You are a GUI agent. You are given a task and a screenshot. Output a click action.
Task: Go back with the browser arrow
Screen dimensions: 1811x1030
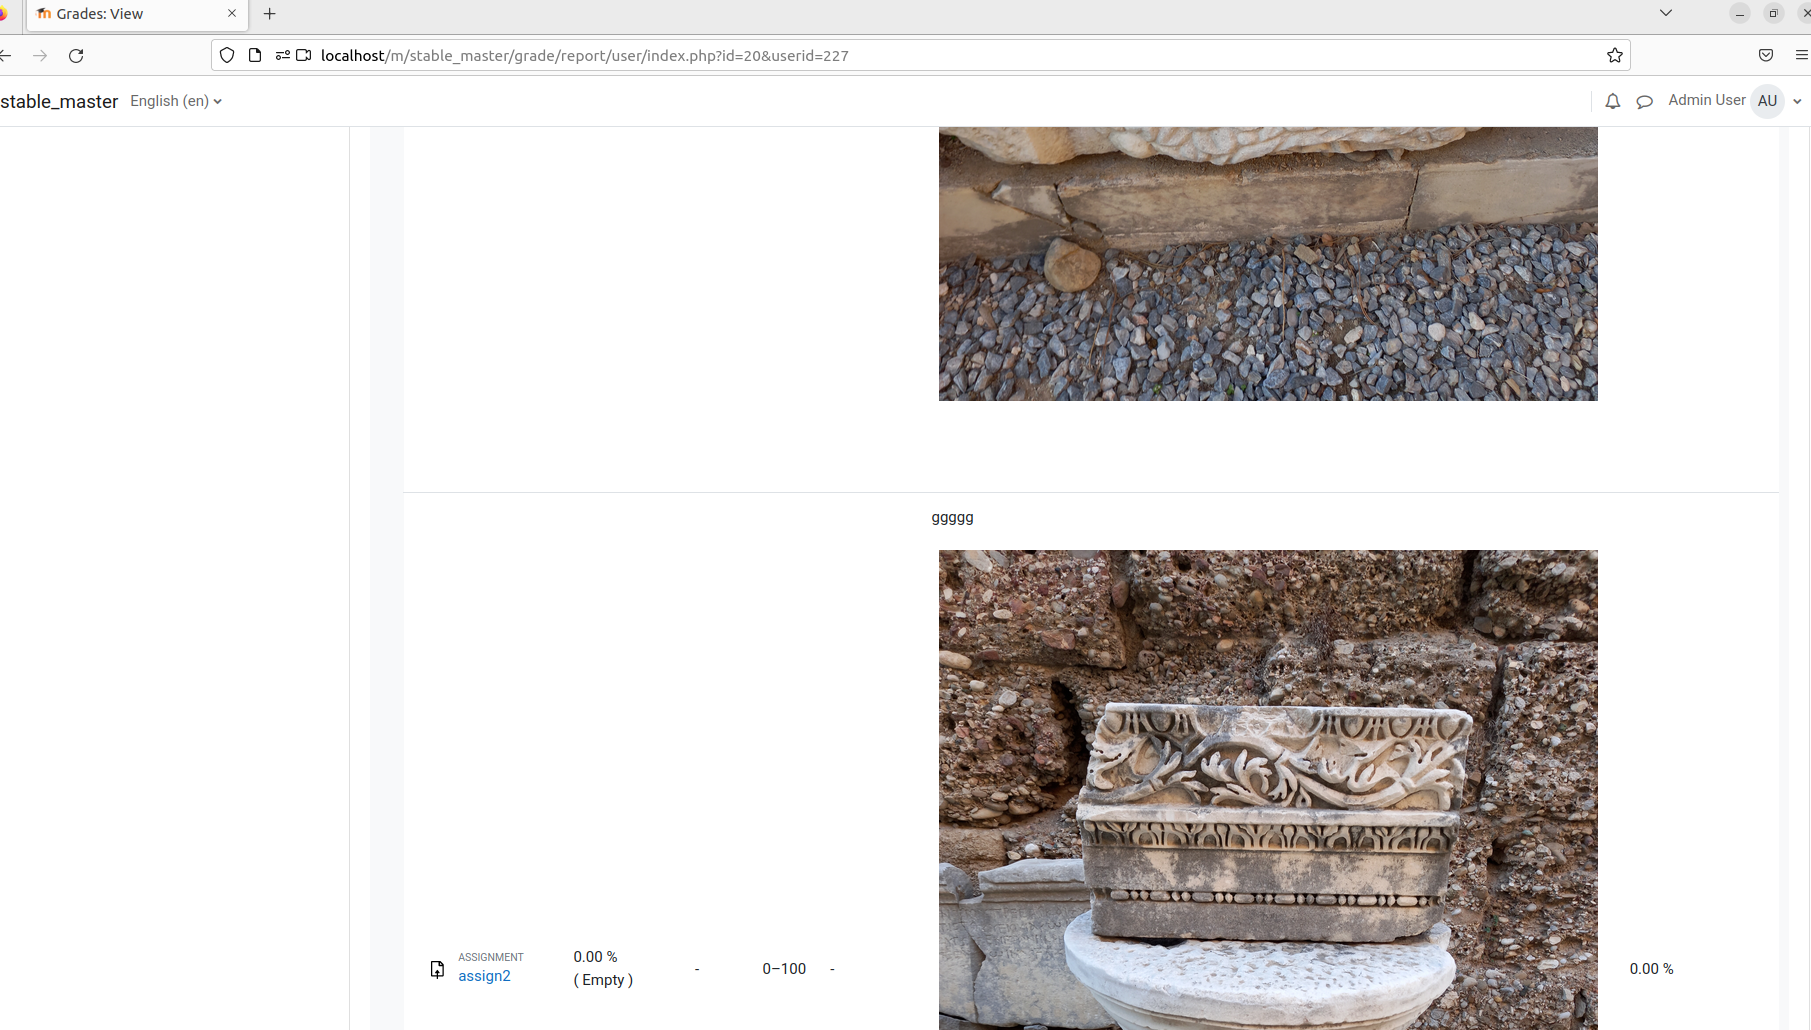click(x=5, y=56)
